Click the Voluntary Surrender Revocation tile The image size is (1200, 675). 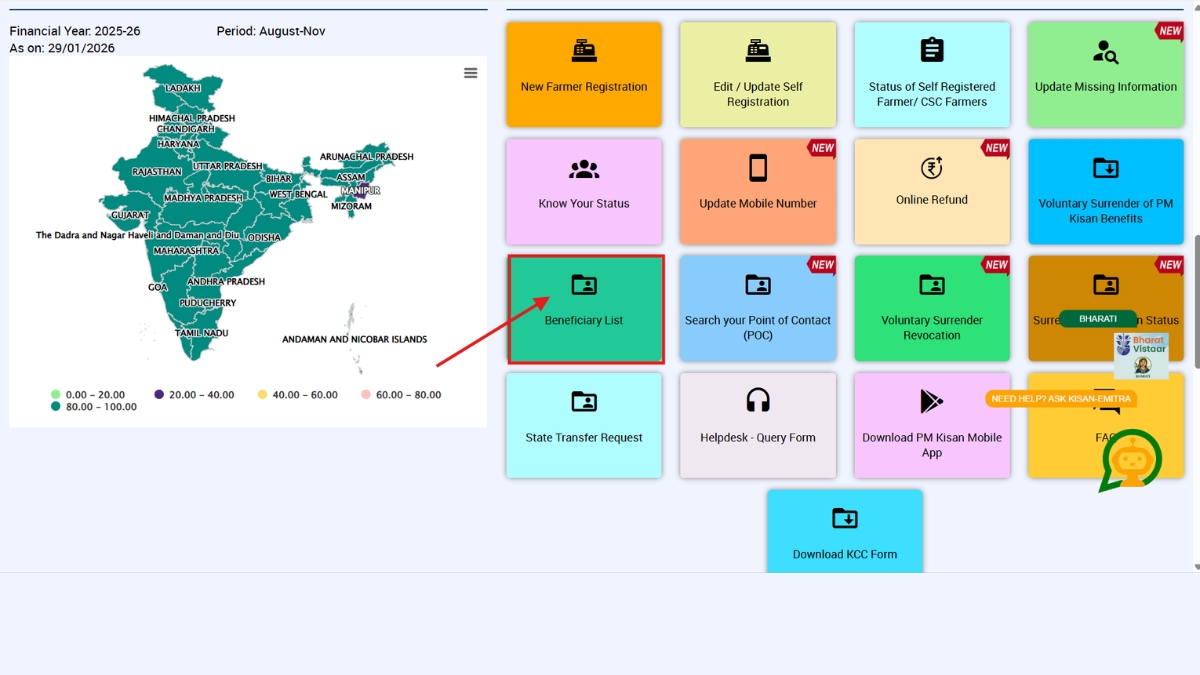pos(931,308)
